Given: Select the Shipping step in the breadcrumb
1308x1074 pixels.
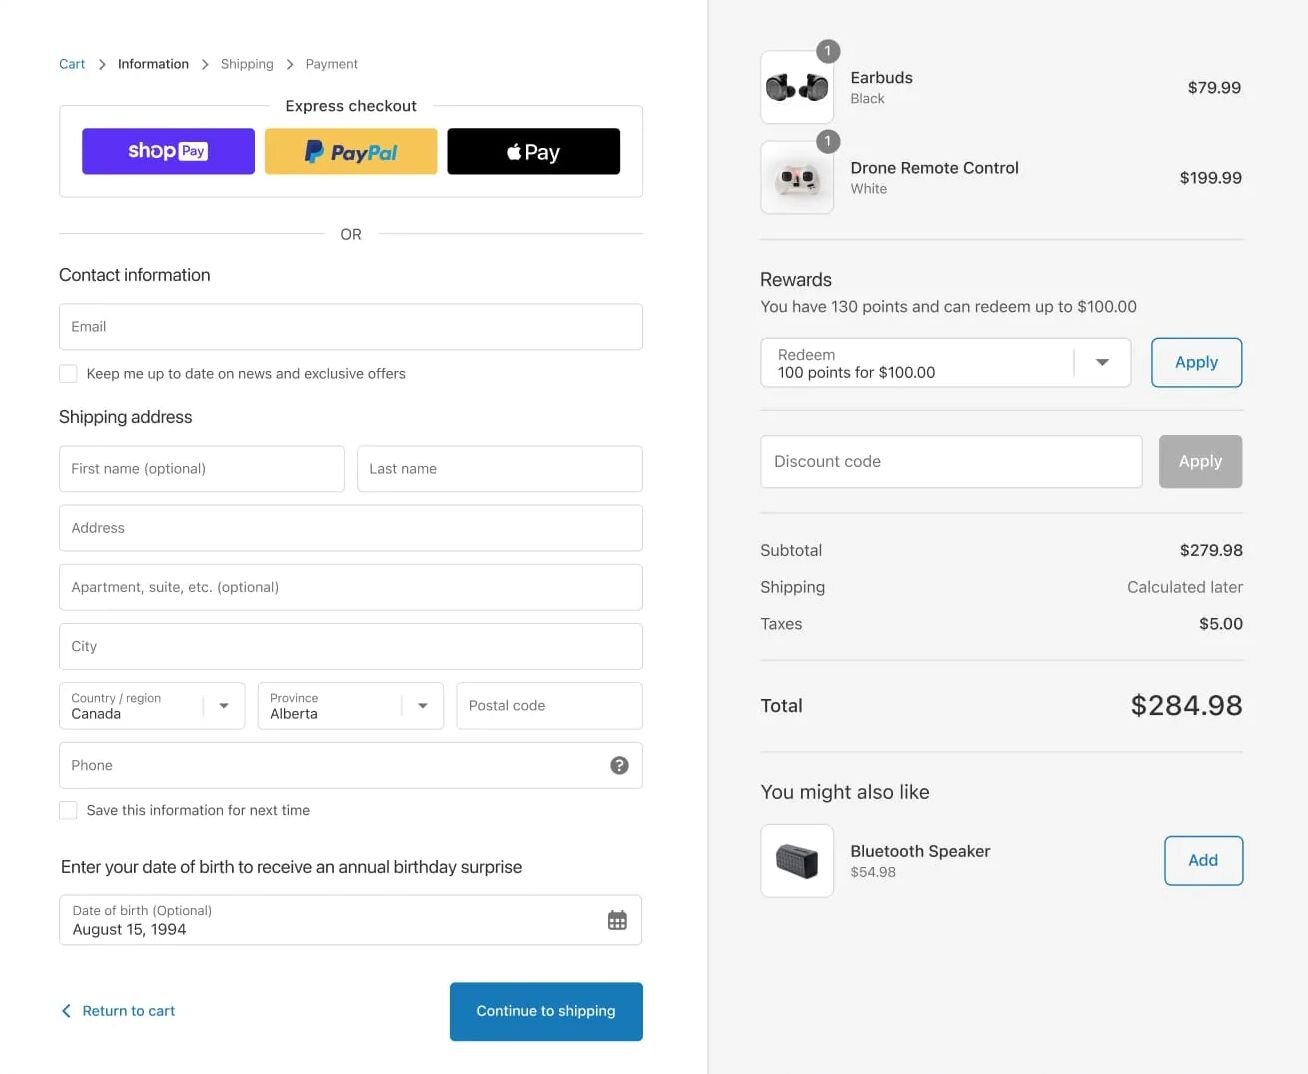Looking at the screenshot, I should pos(247,63).
